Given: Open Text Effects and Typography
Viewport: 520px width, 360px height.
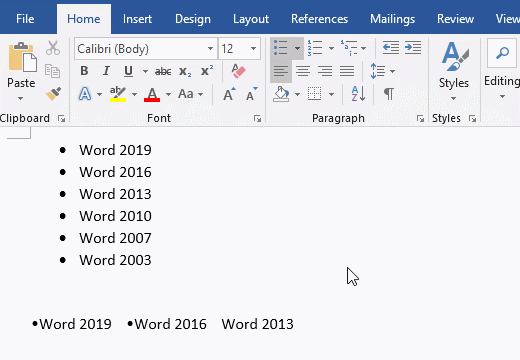Looking at the screenshot, I should click(x=85, y=94).
